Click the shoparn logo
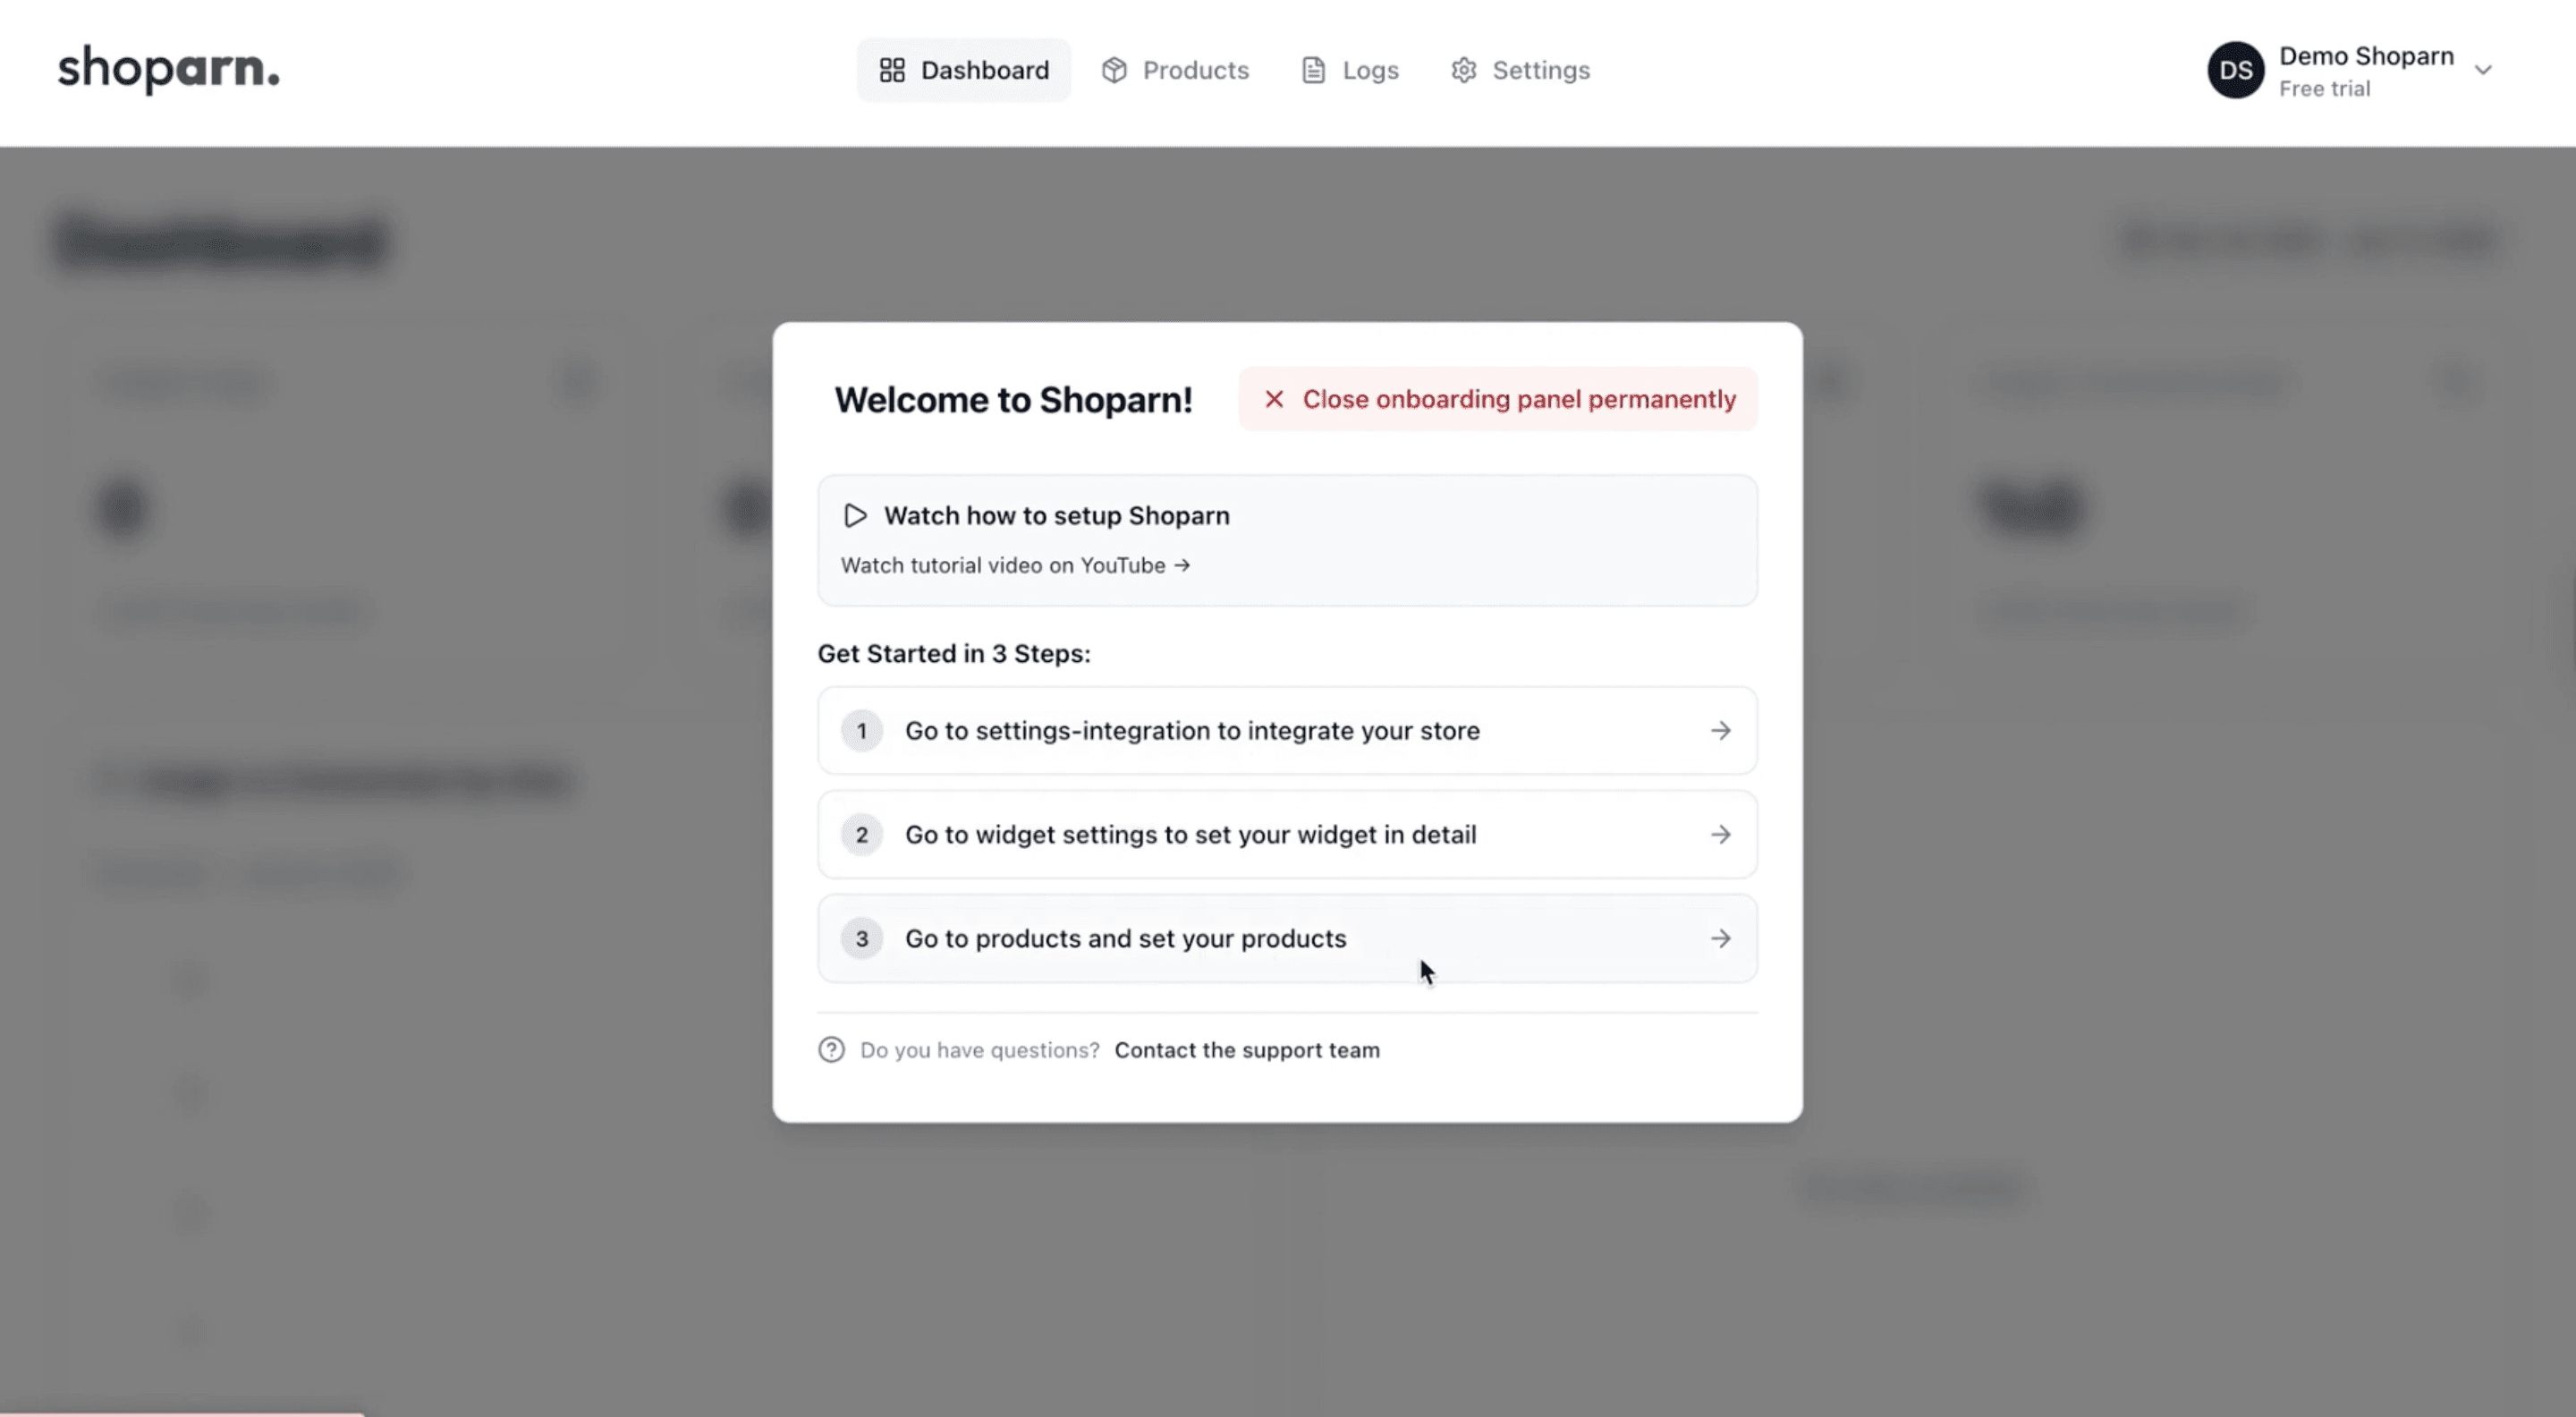 (x=167, y=69)
